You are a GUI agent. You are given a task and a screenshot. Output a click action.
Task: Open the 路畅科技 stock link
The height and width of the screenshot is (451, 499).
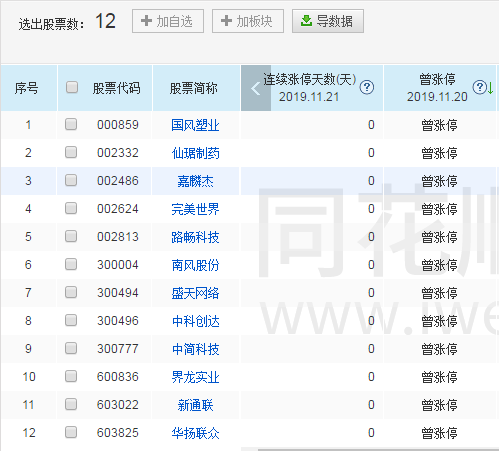pos(195,237)
